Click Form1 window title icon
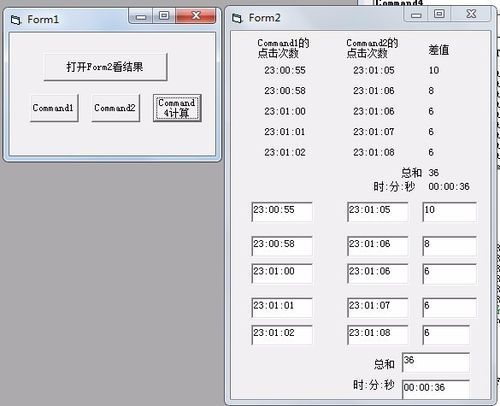This screenshot has height=406, width=500. point(15,20)
